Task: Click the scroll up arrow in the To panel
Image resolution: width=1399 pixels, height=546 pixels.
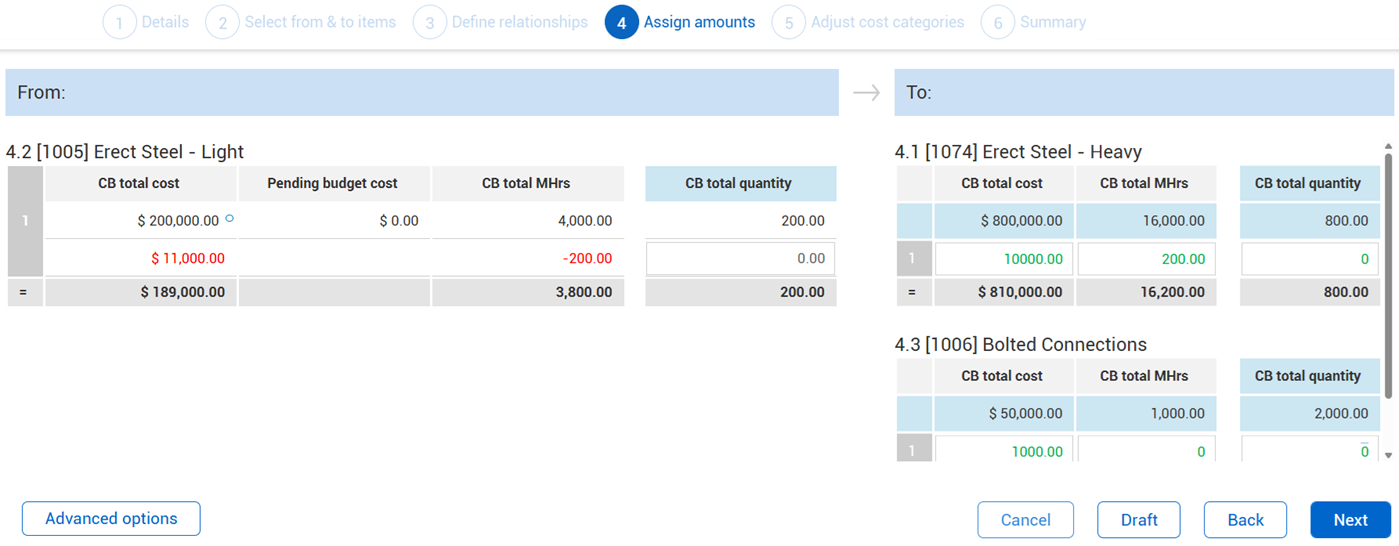Action: point(1388,146)
